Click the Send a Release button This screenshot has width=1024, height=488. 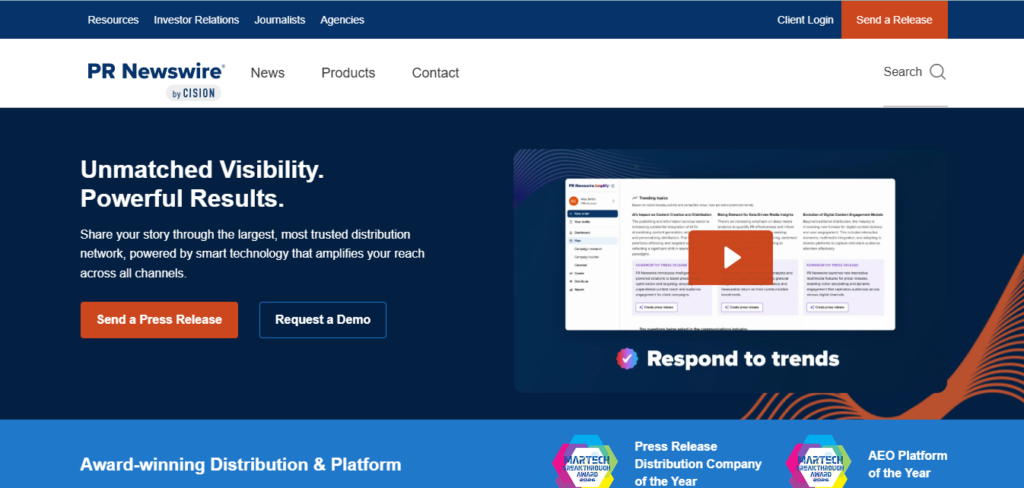[x=894, y=20]
